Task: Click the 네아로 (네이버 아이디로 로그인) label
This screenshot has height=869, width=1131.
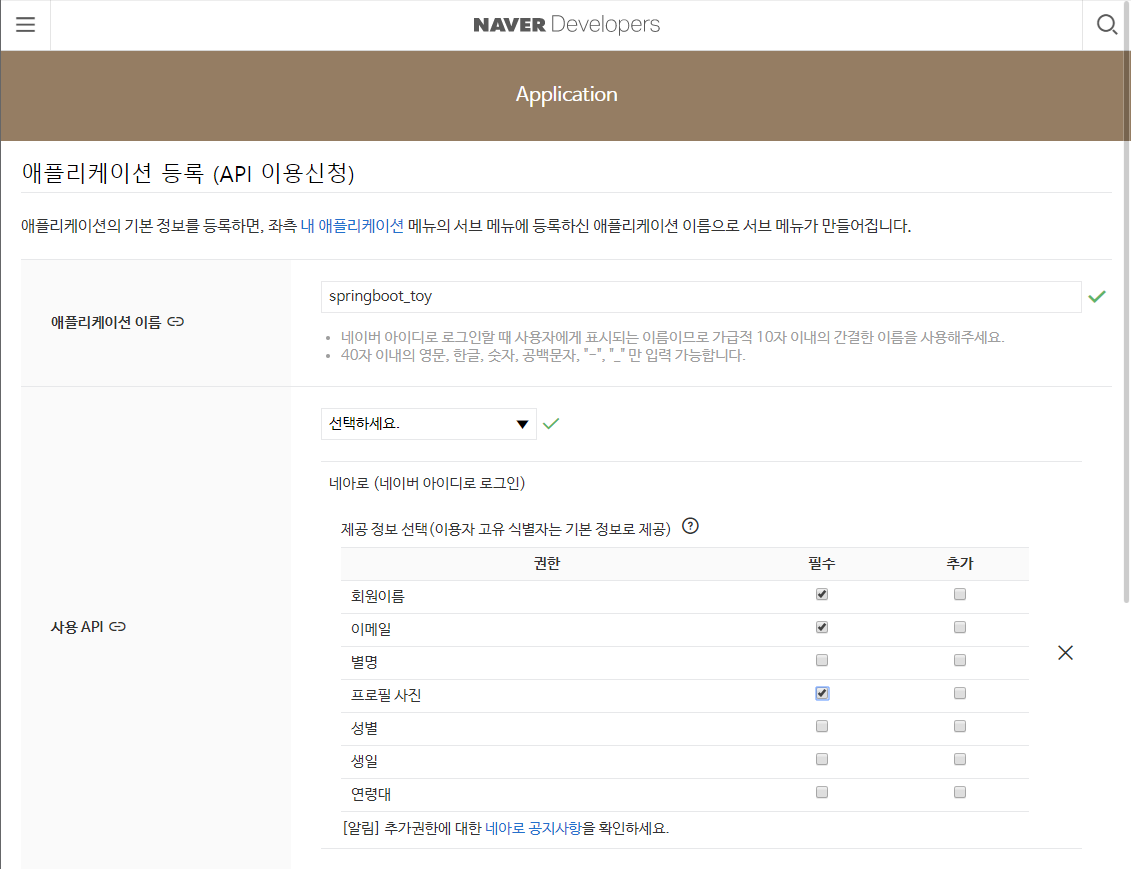Action: click(x=427, y=483)
